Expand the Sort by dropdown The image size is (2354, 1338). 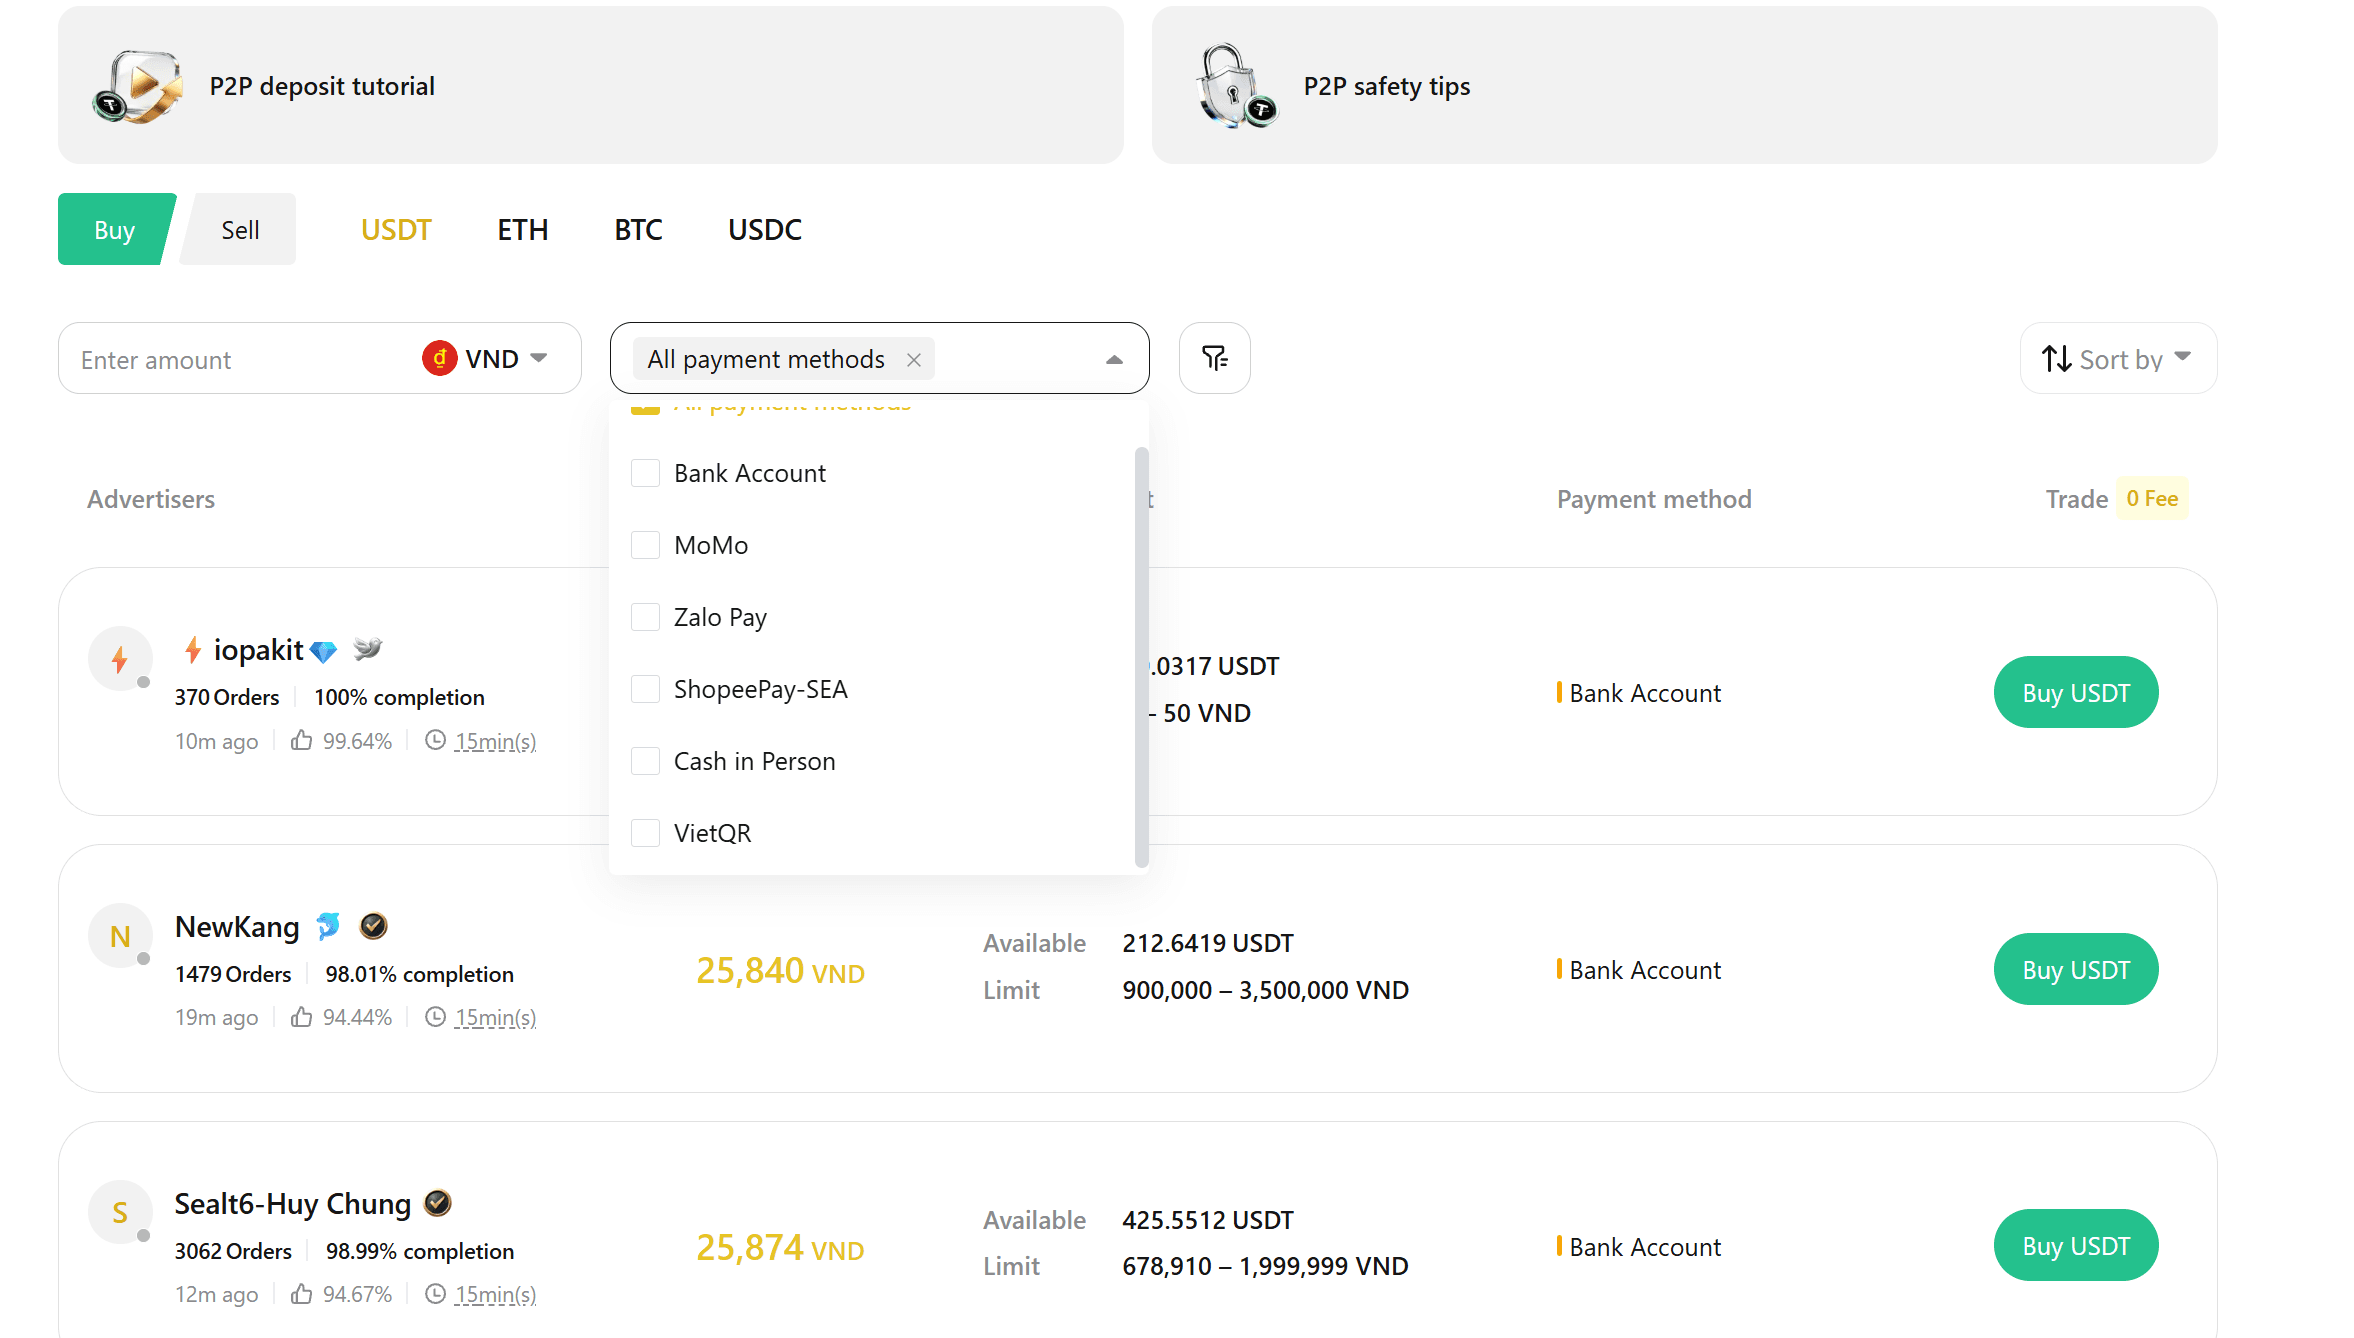(2118, 358)
